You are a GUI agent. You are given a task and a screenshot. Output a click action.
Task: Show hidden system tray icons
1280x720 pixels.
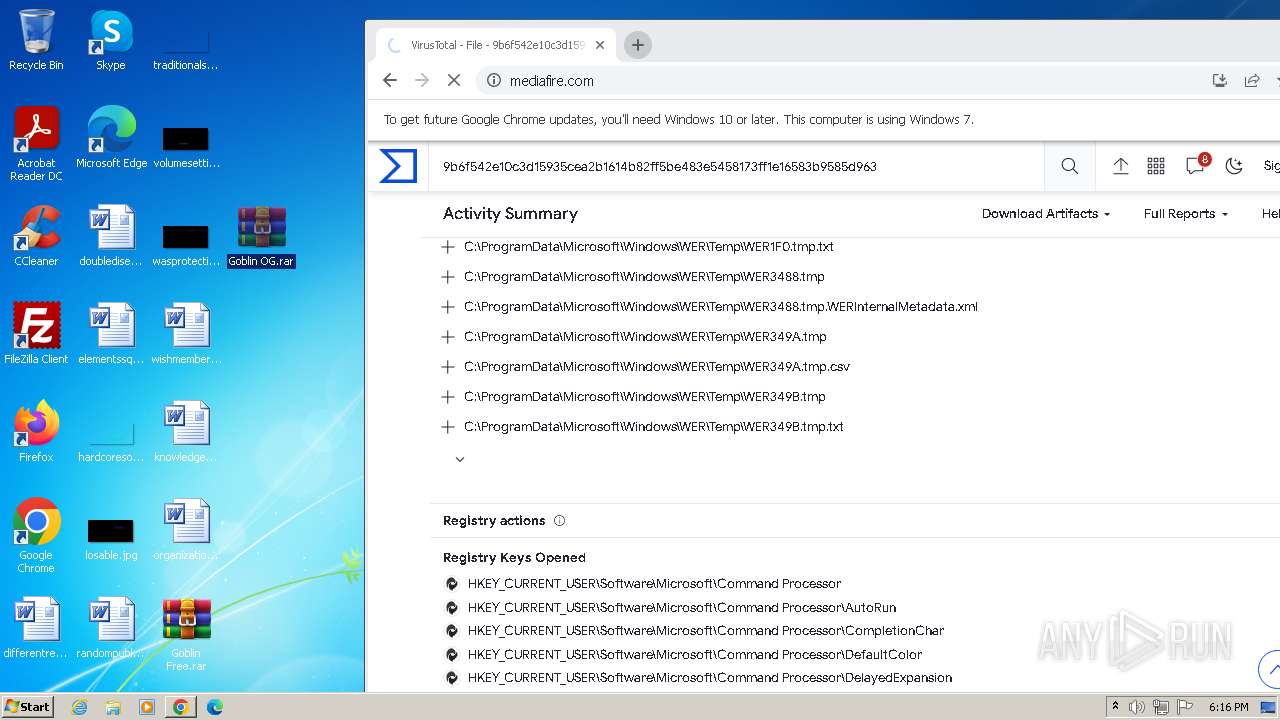(1114, 707)
